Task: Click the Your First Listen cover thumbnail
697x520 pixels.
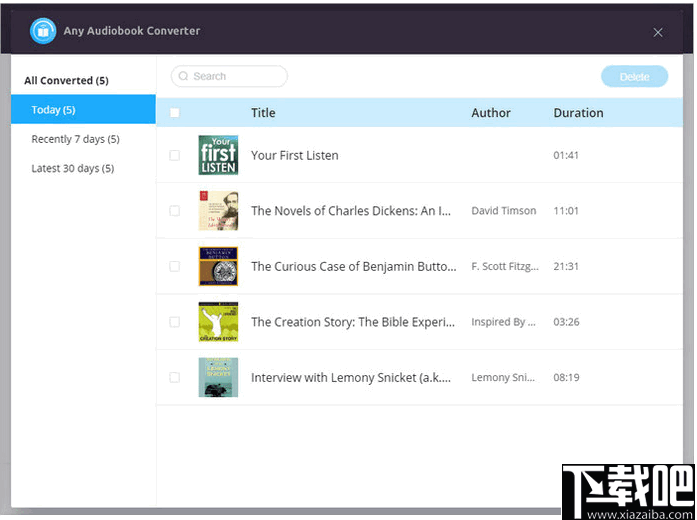Action: 218,155
